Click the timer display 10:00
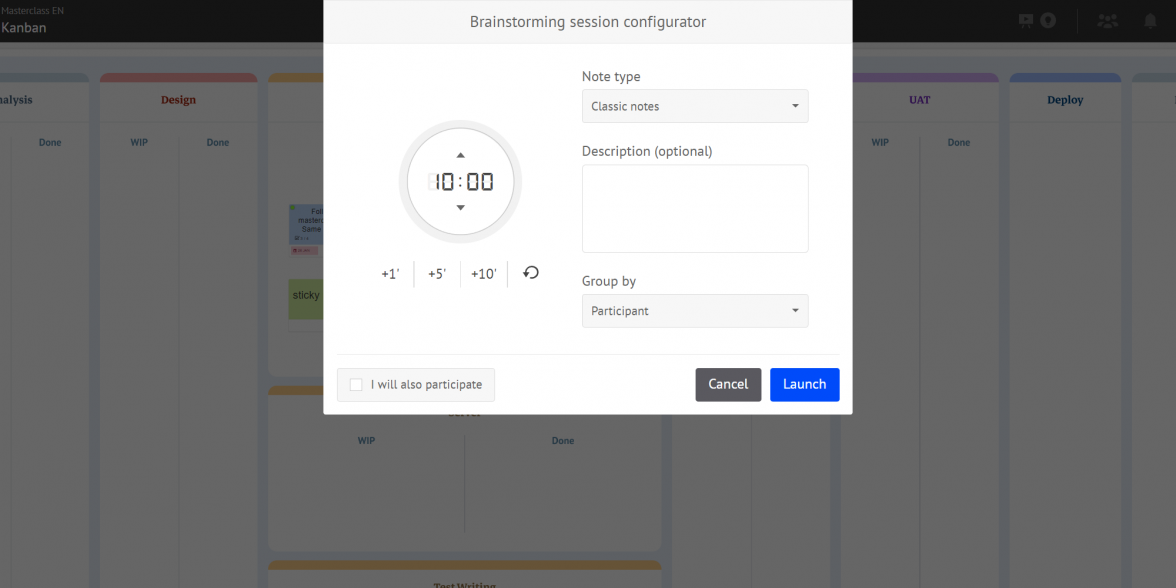The width and height of the screenshot is (1176, 588). click(x=461, y=182)
